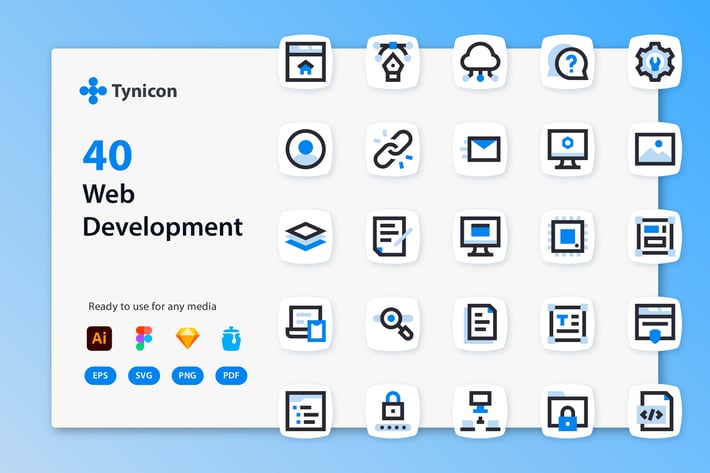Click the browser home page icon
710x473 pixels.
tap(306, 62)
